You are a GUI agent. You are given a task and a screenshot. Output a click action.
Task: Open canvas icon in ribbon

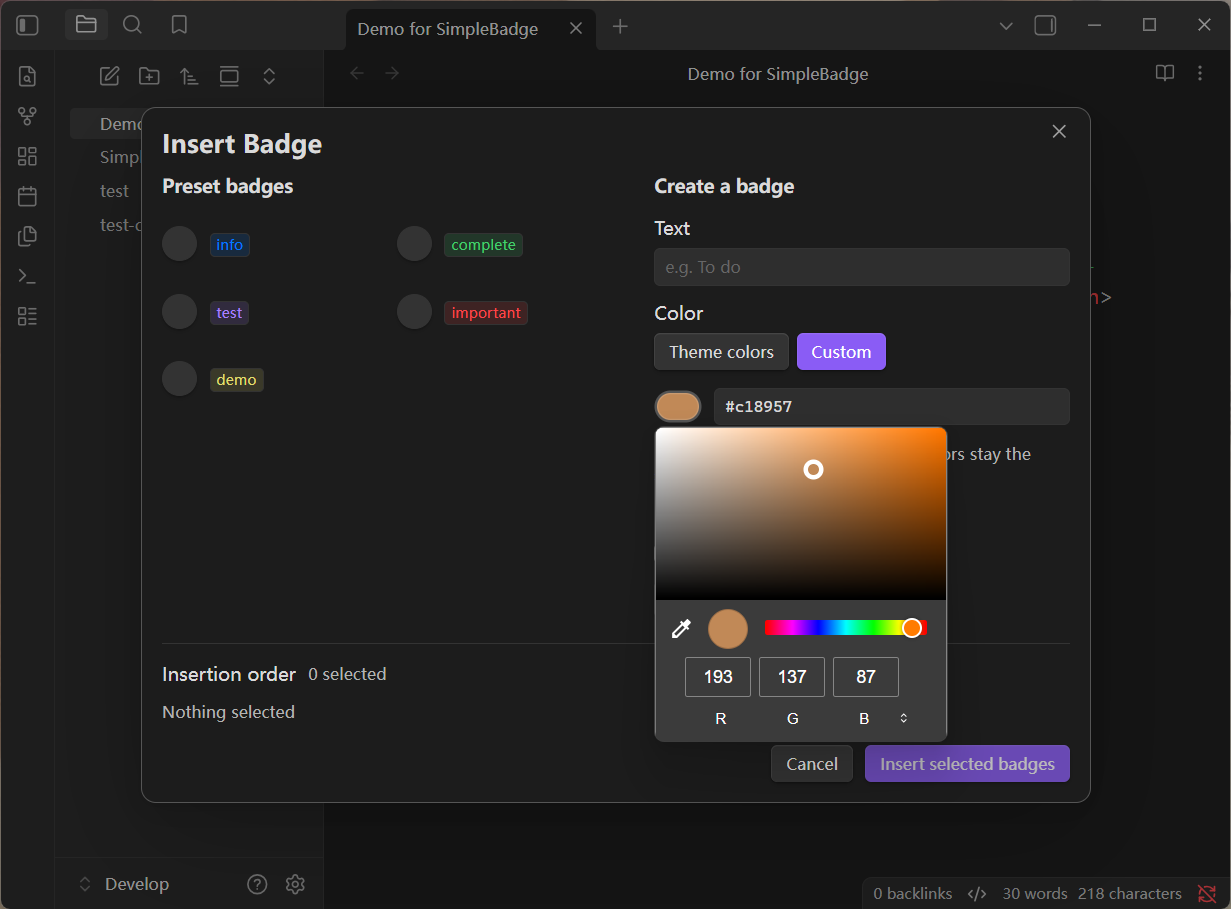point(27,156)
